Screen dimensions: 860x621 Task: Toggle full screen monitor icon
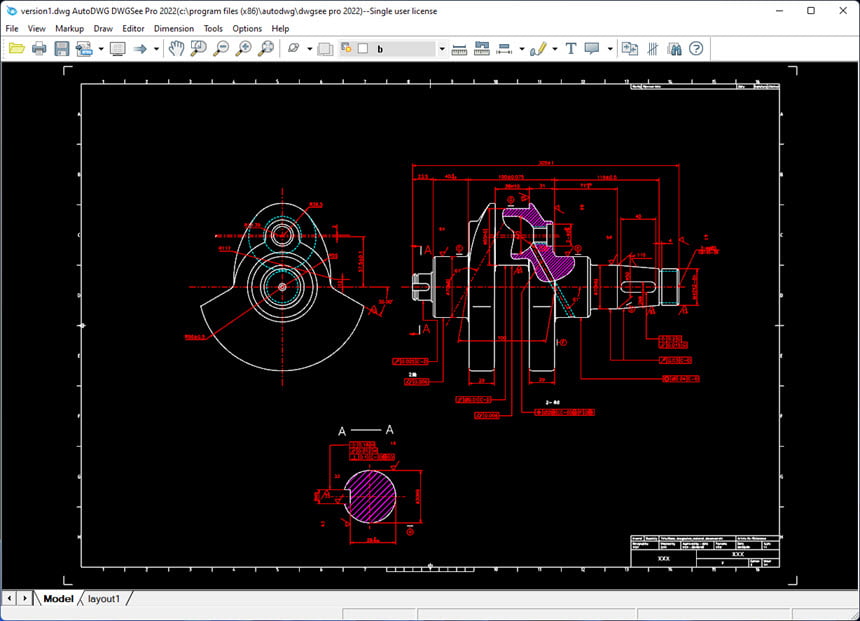point(117,49)
